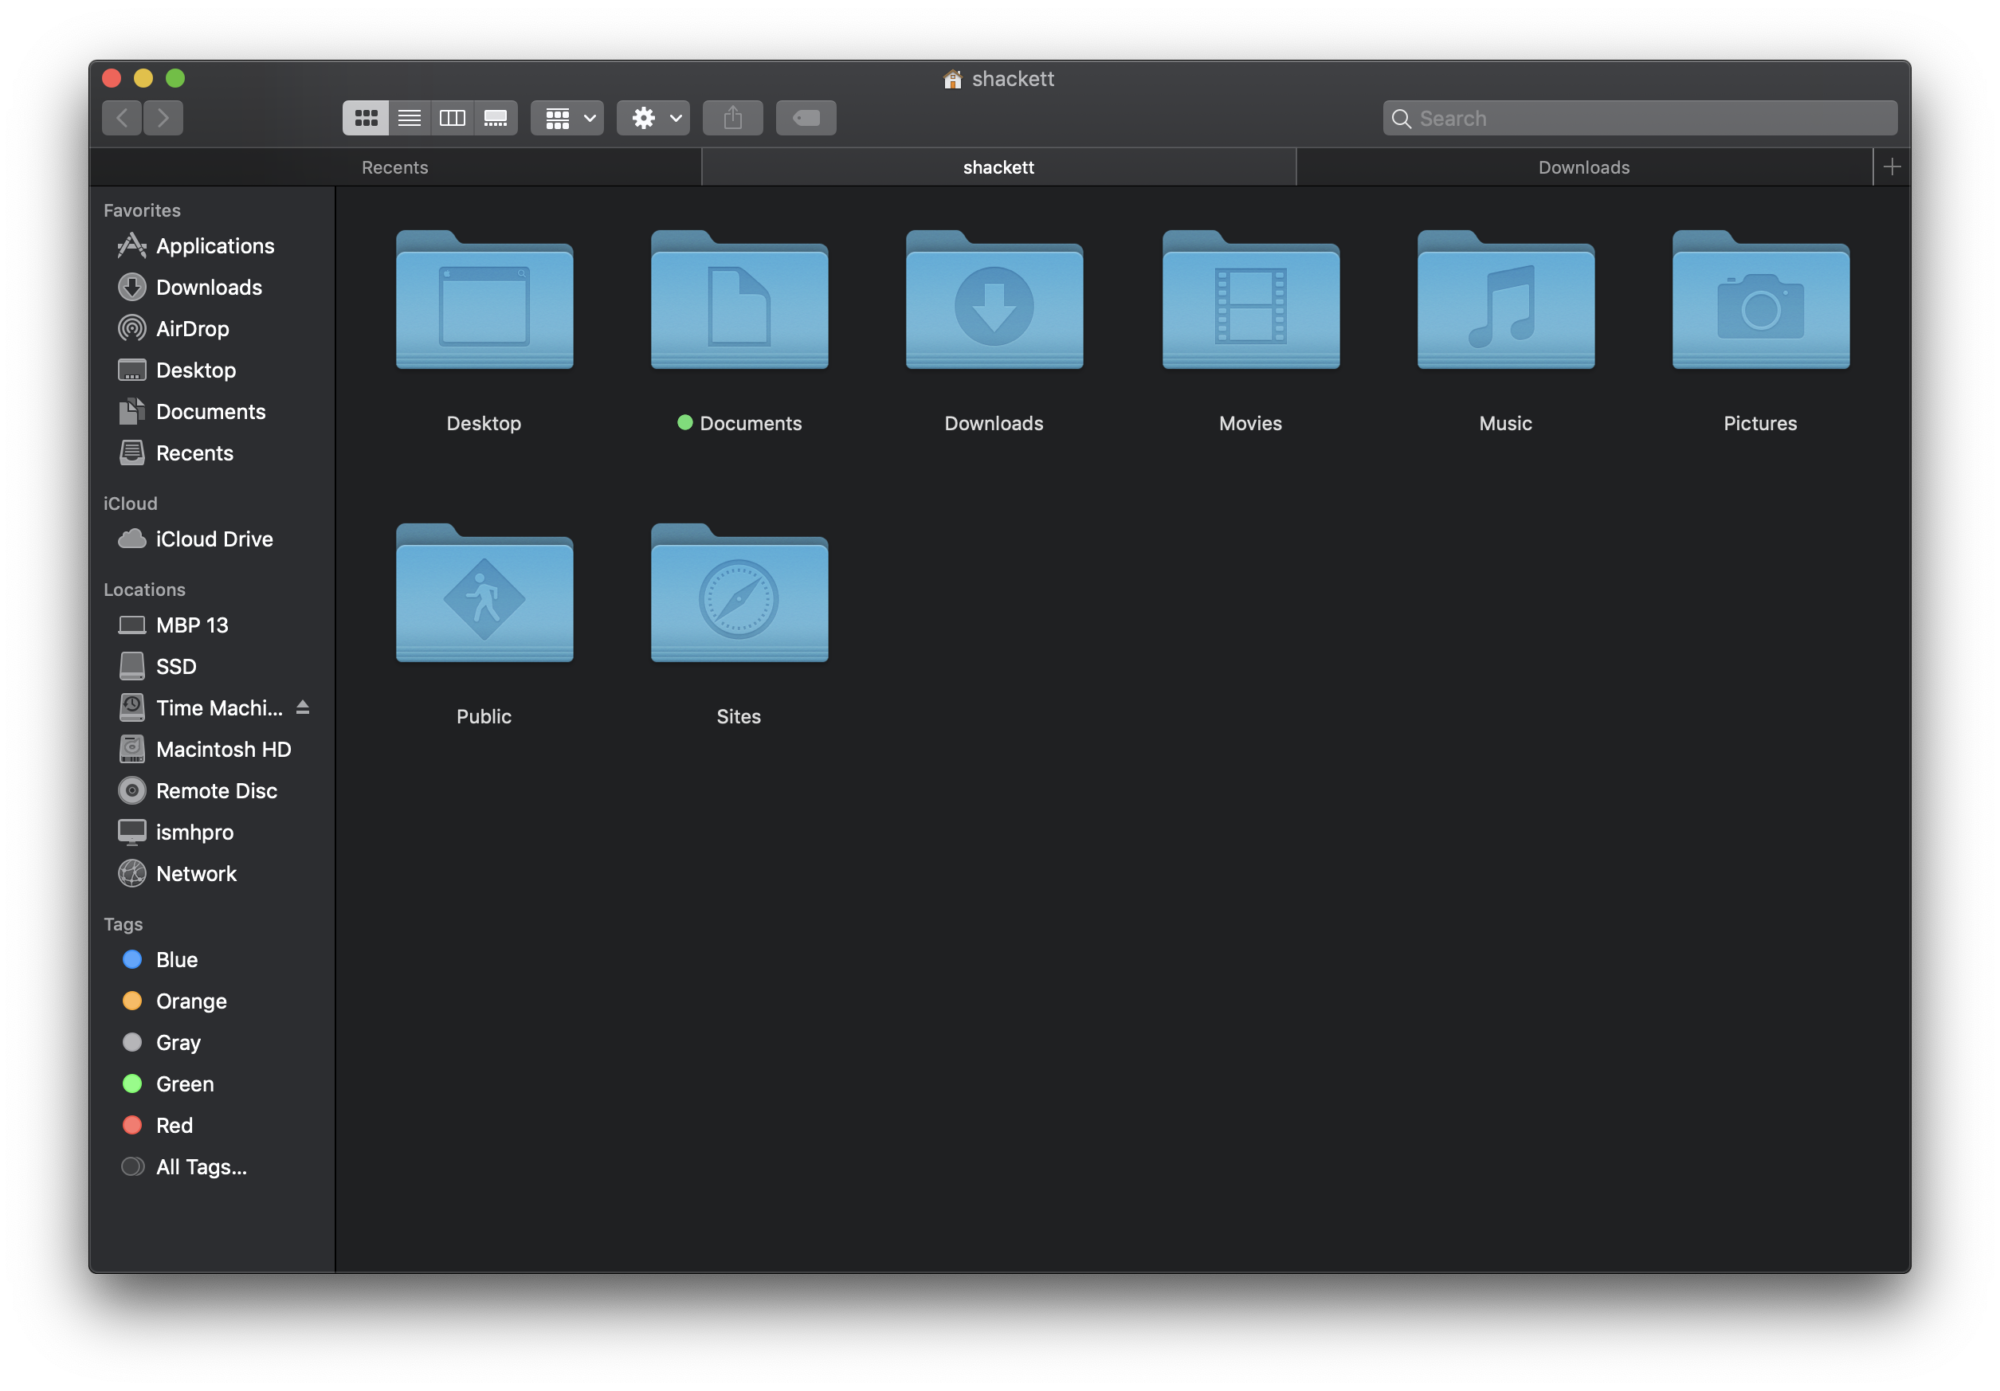
Task: Open the group-by arrangement dropdown
Action: (x=567, y=118)
